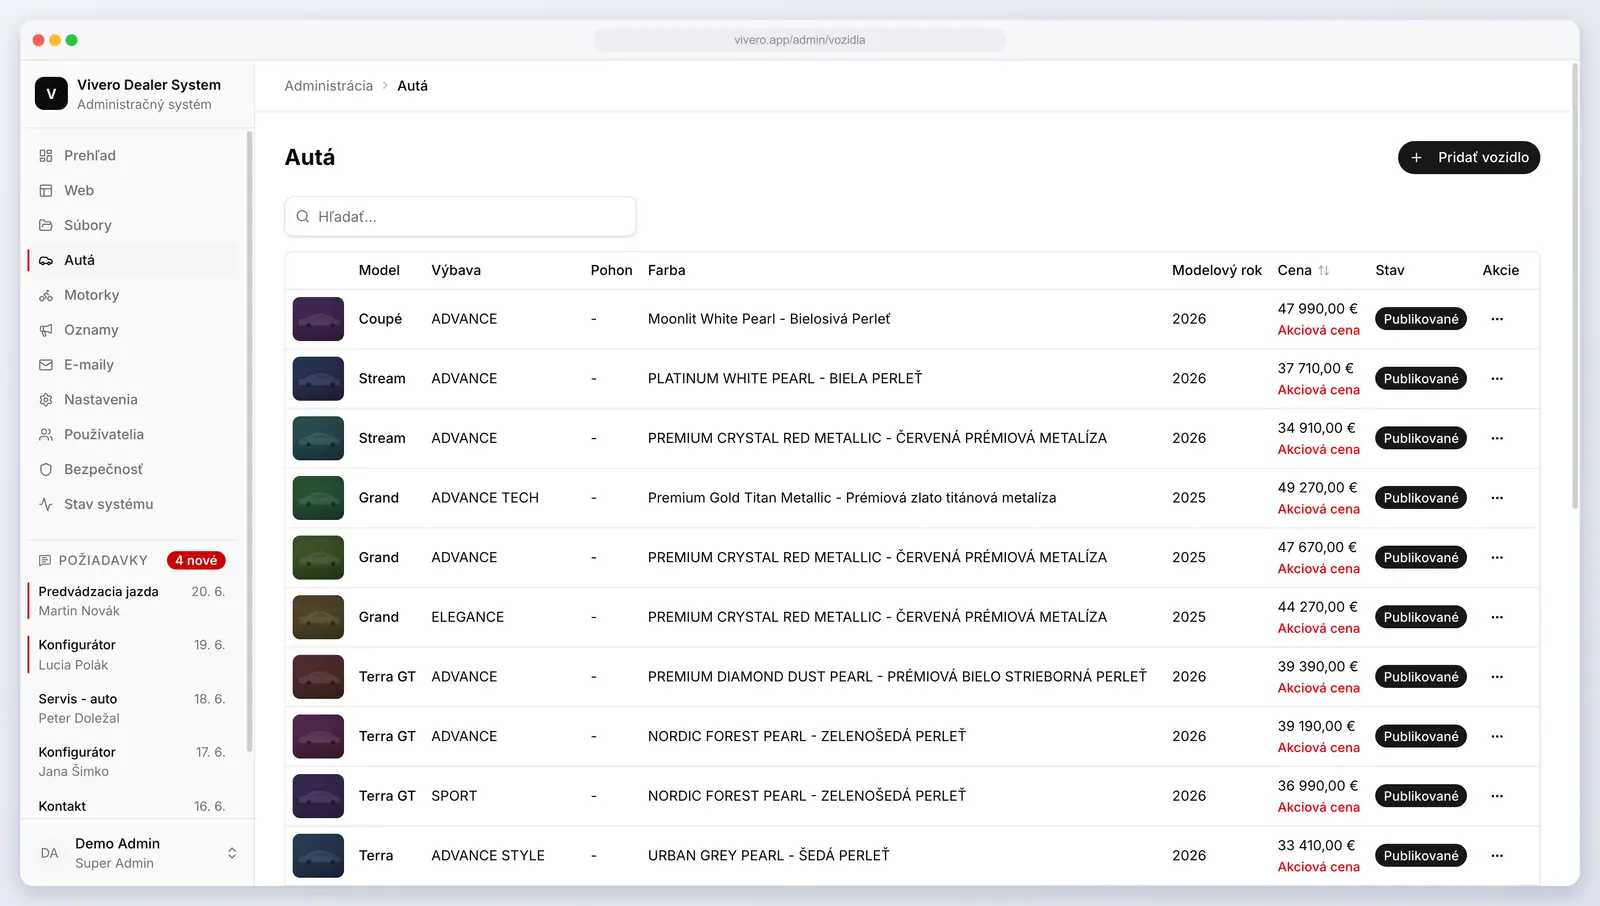
Task: Click the Modelový rok column header
Action: (x=1217, y=271)
